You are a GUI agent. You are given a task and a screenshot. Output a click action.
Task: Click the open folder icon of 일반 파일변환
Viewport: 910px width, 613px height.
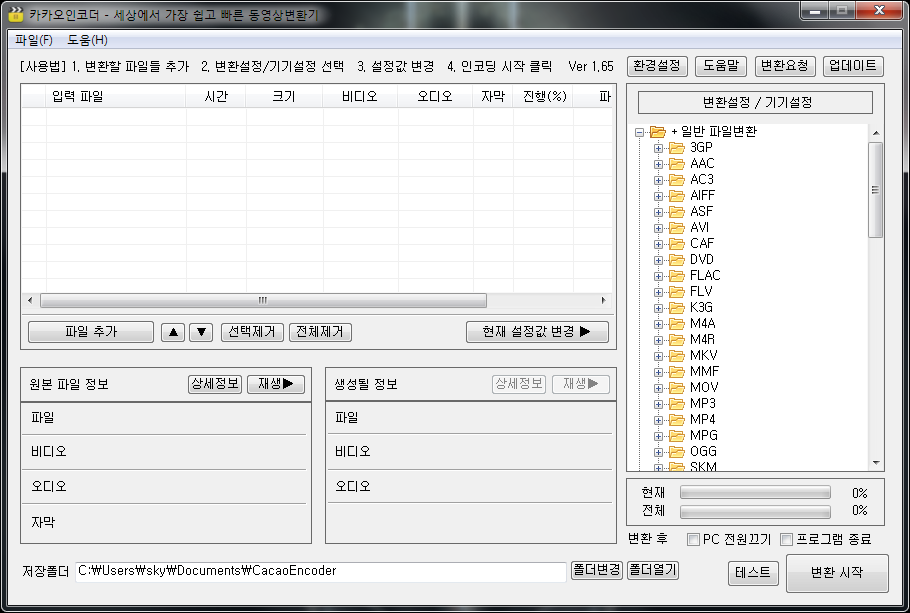click(x=658, y=132)
